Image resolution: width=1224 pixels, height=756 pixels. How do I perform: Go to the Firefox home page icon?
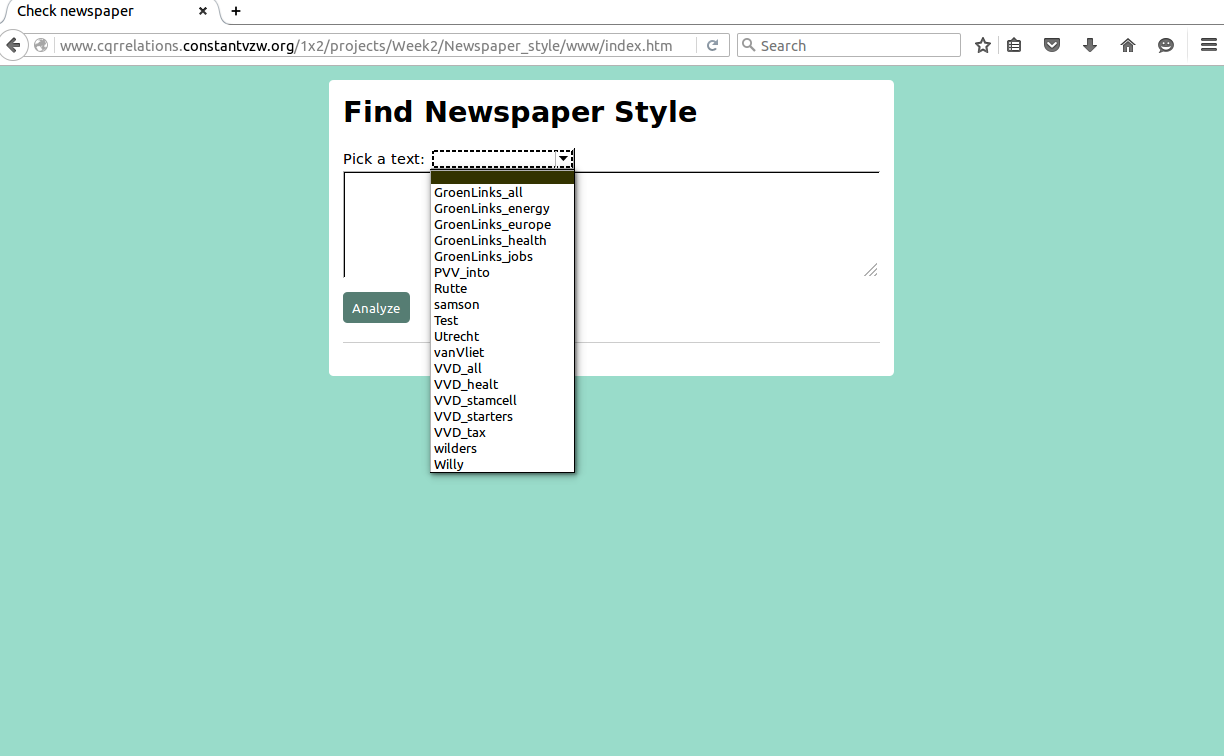[x=1128, y=45]
